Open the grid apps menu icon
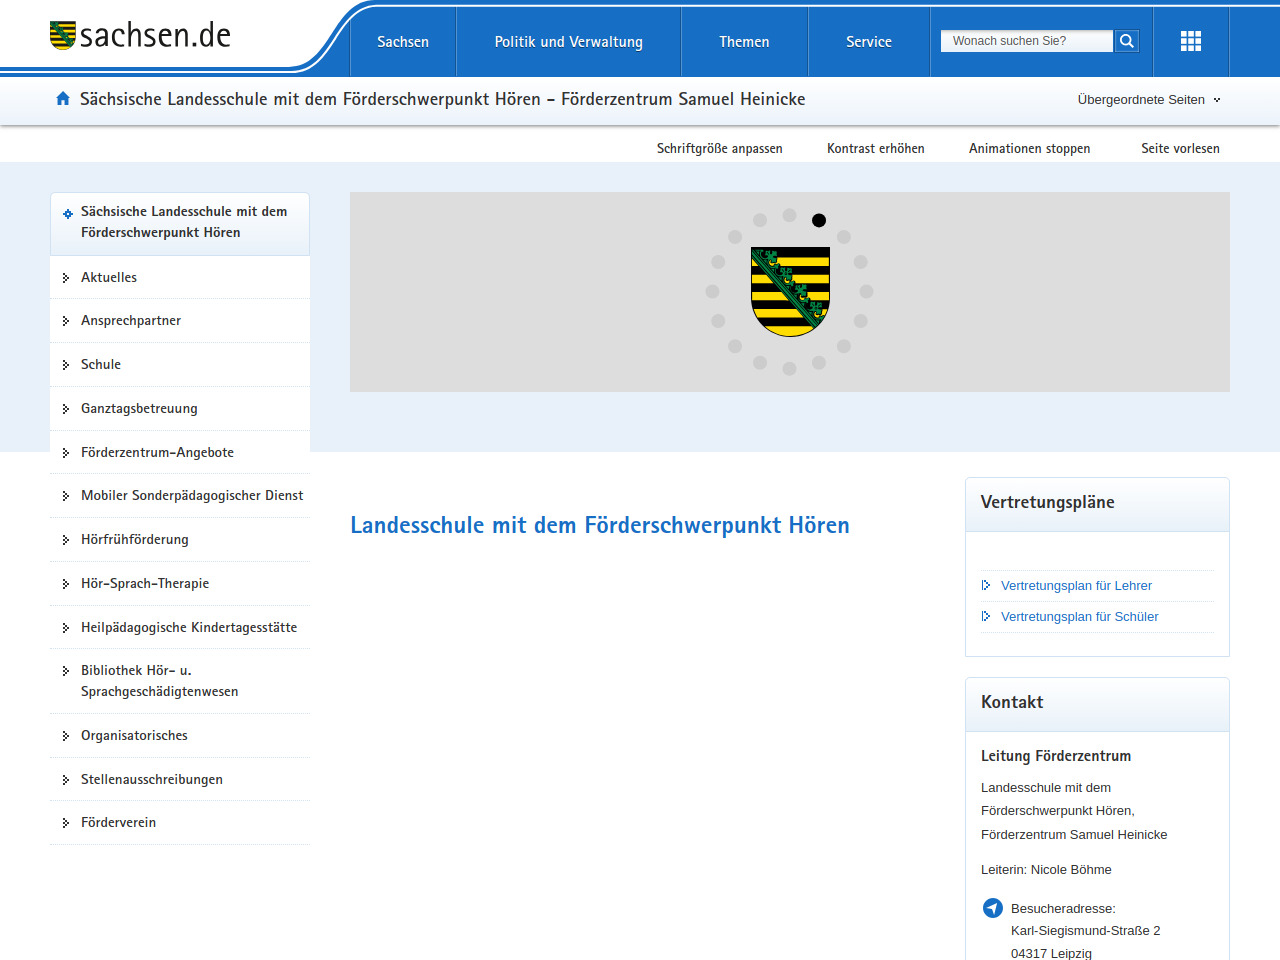The image size is (1280, 960). coord(1190,41)
